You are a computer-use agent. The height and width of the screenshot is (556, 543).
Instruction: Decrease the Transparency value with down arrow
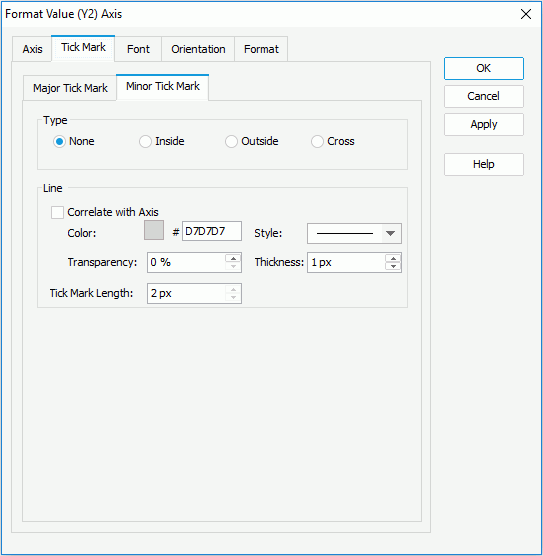click(233, 267)
